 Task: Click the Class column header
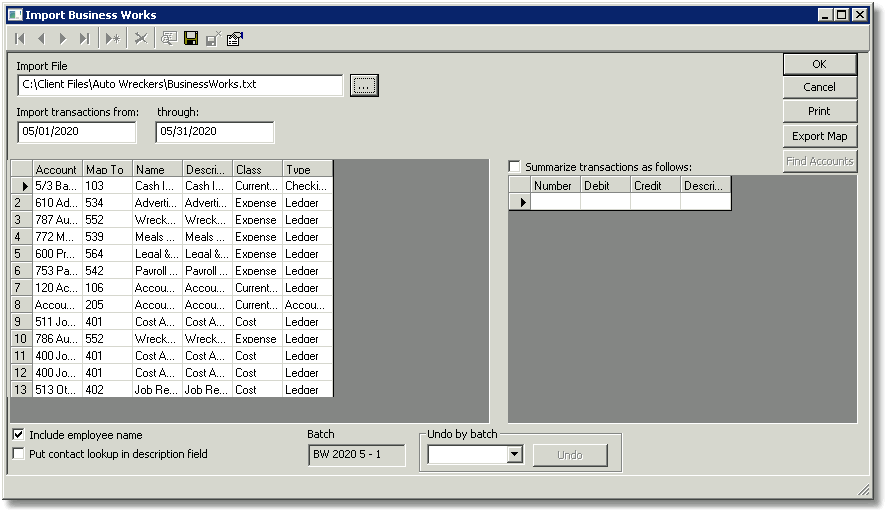click(x=257, y=169)
